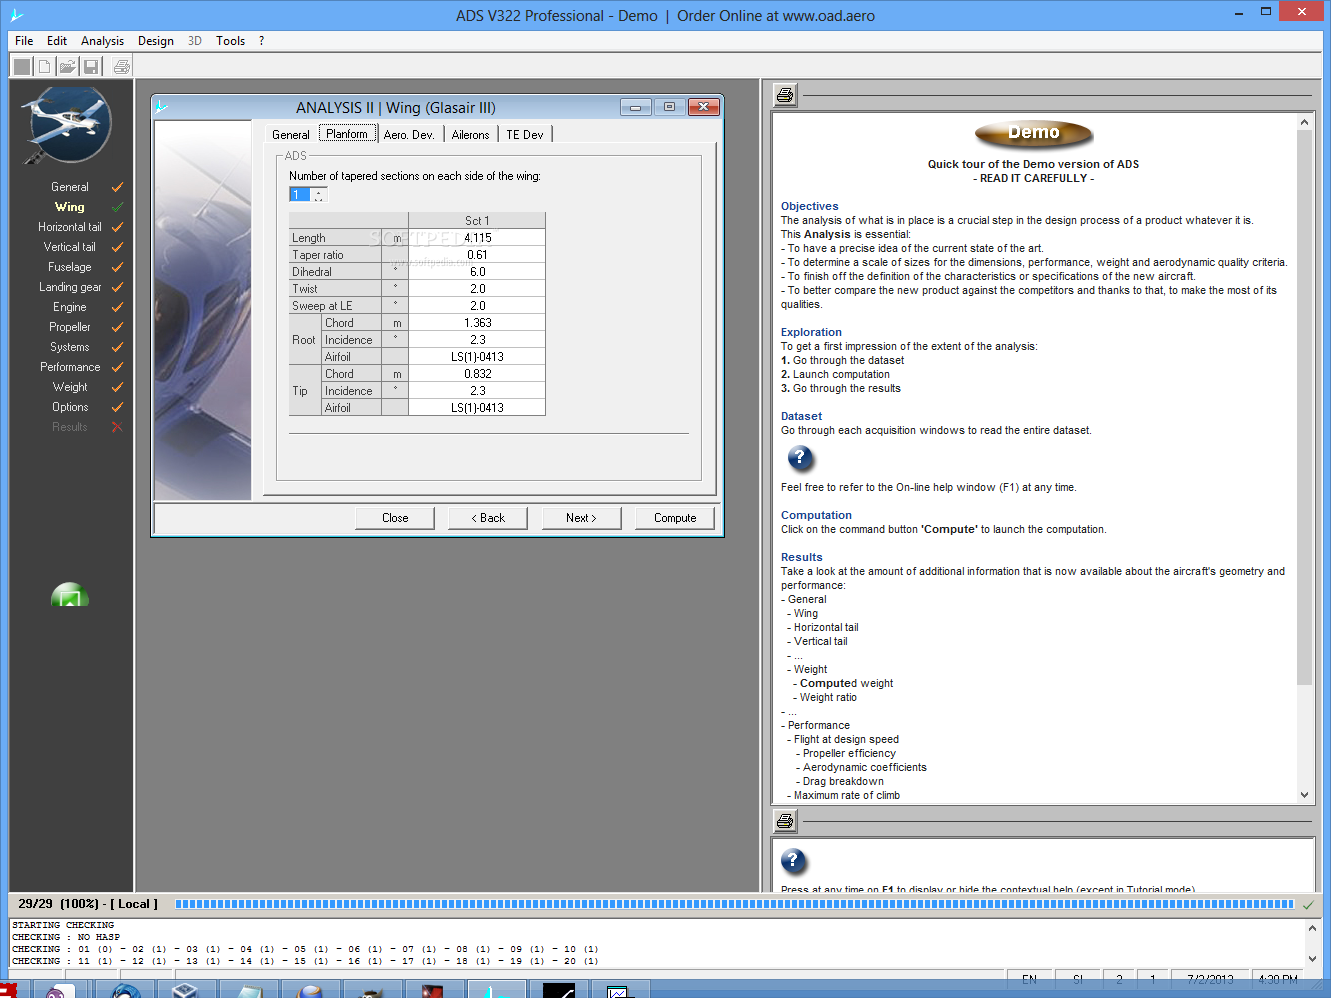Click the 29/29 progress bar

pyautogui.click(x=735, y=904)
